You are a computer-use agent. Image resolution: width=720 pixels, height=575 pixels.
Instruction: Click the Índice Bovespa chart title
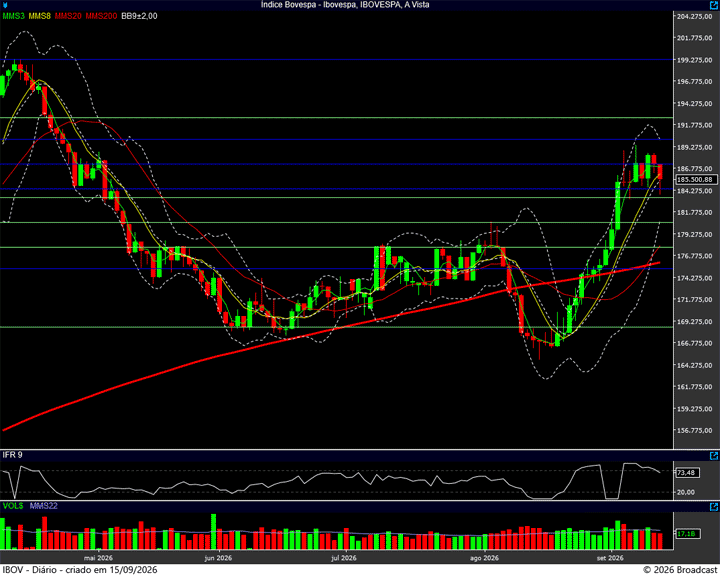(345, 5)
